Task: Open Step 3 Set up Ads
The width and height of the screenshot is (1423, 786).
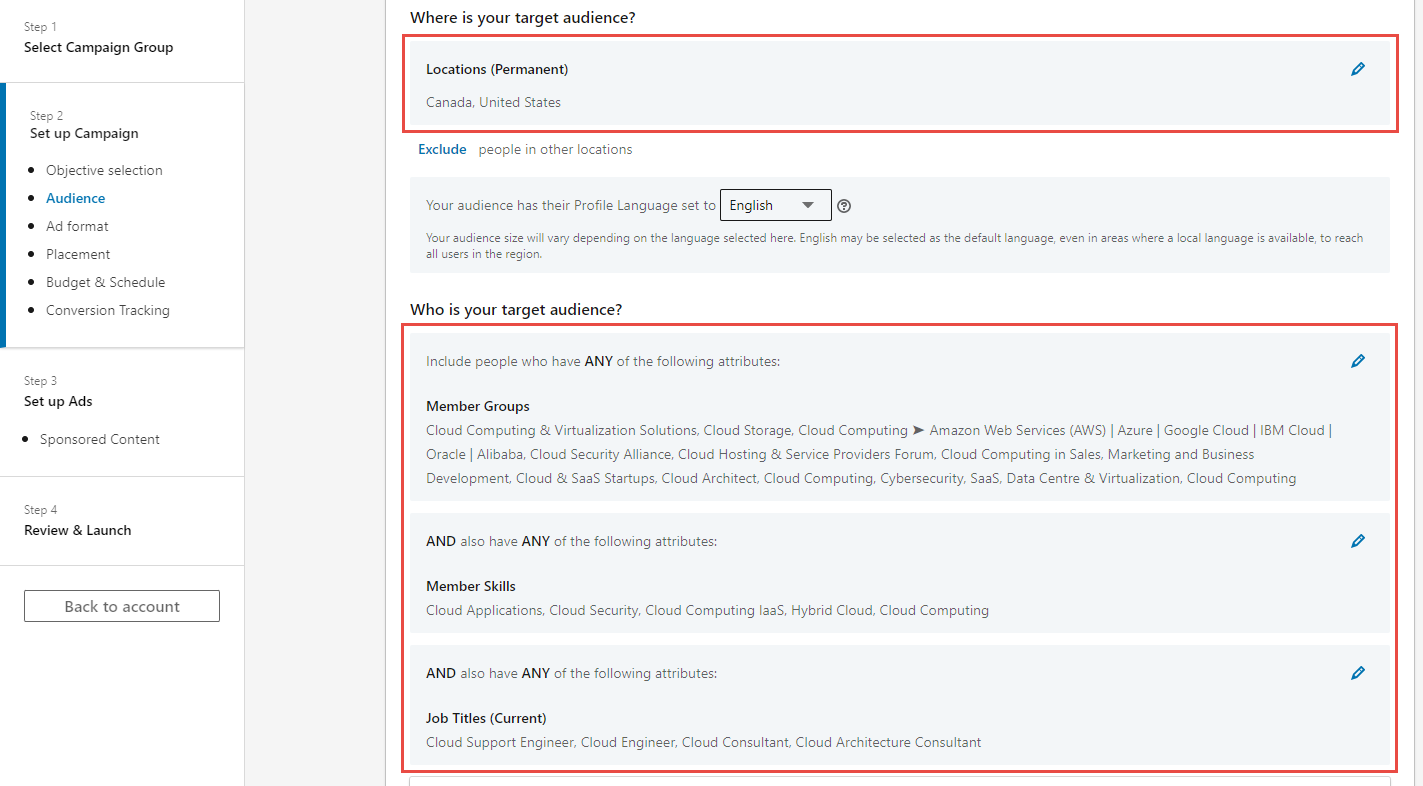Action: pyautogui.click(x=58, y=401)
